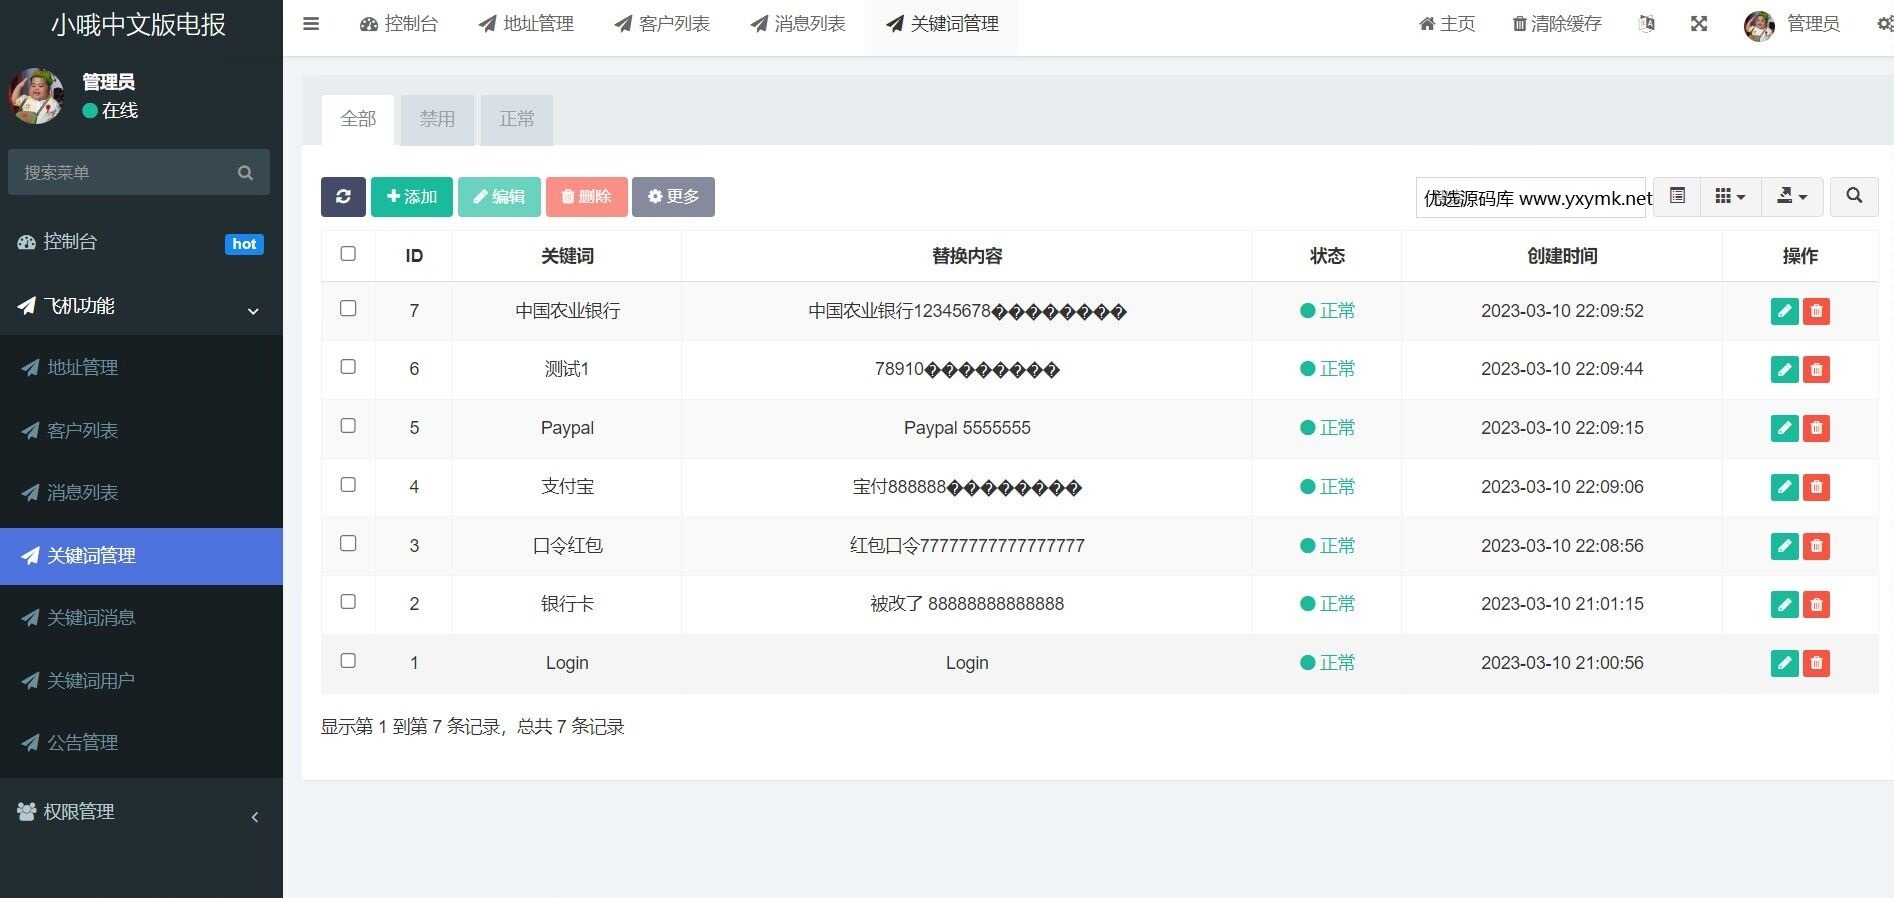Open the language switch icon
Viewport: 1894px width, 898px height.
pos(1646,23)
